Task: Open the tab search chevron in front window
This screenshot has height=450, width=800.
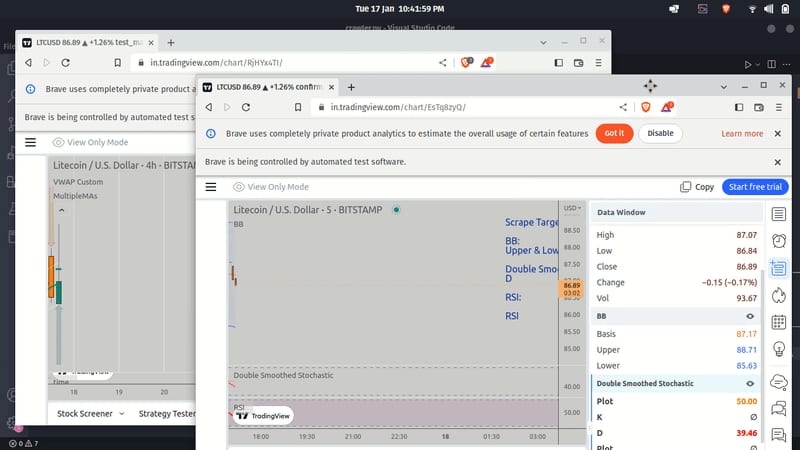Action: [x=723, y=87]
